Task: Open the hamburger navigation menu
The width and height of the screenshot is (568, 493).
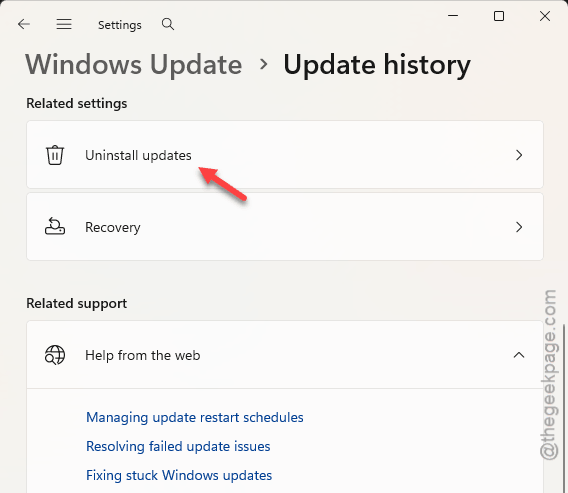Action: click(64, 24)
